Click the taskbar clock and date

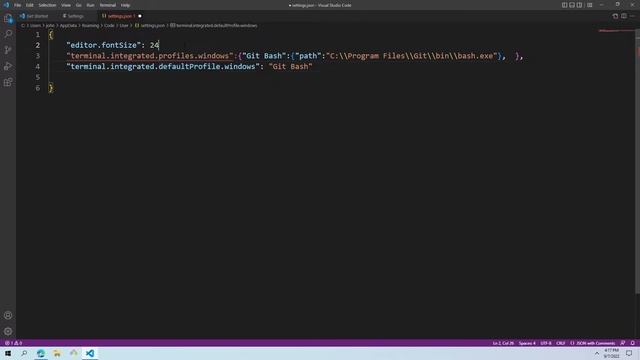[611, 353]
